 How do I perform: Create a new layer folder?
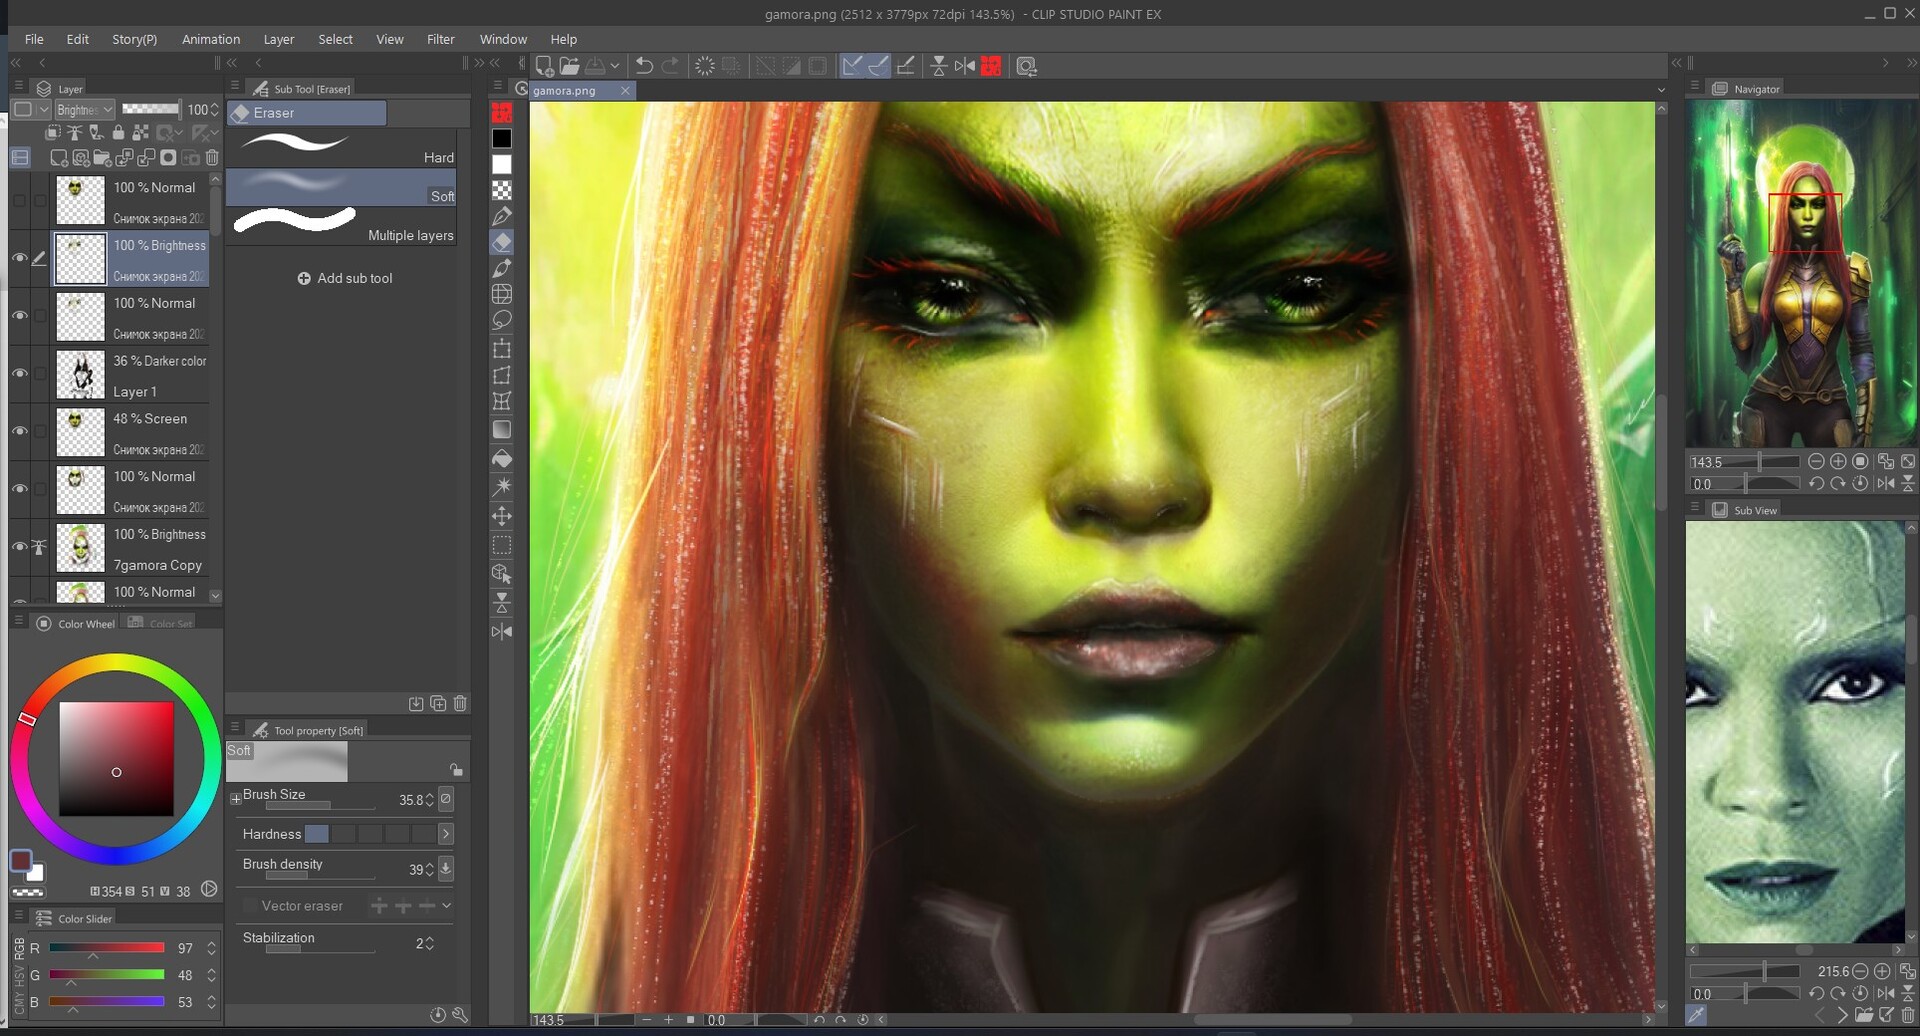[x=102, y=158]
